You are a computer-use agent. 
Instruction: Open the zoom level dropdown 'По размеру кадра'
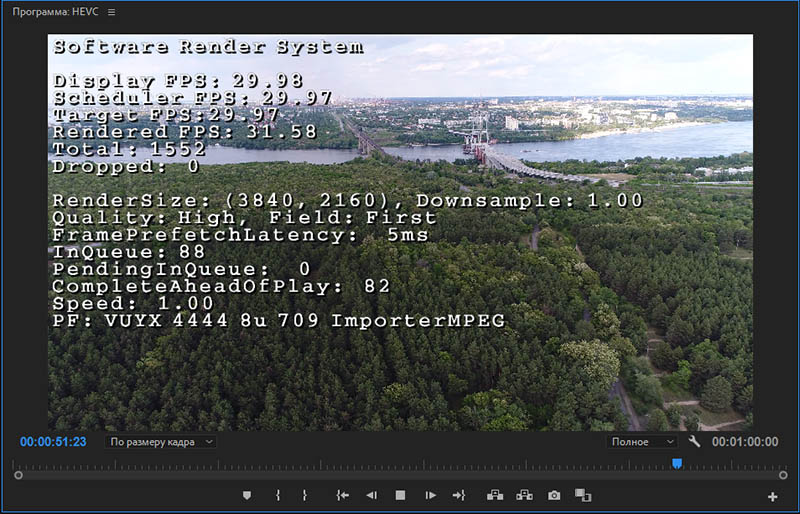(161, 442)
